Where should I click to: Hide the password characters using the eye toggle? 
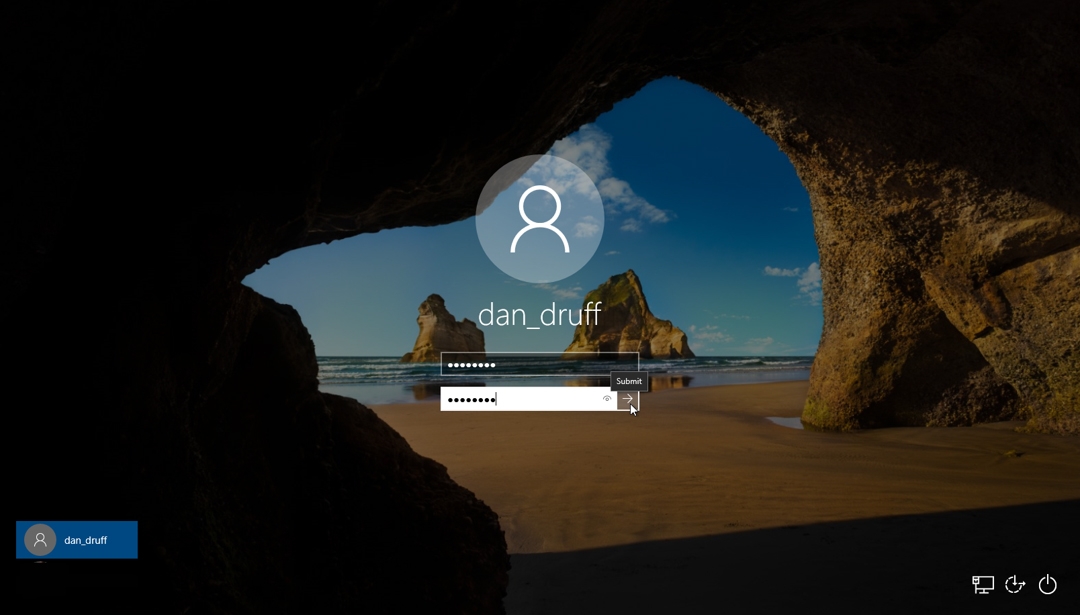[607, 399]
